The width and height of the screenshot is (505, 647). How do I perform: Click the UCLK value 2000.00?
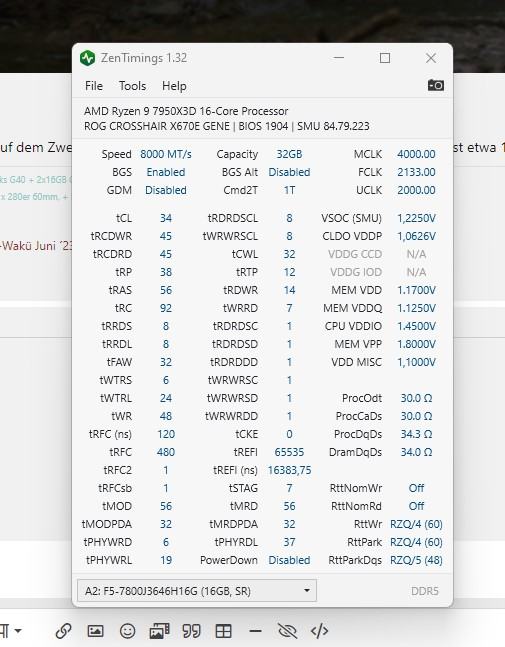(x=416, y=190)
